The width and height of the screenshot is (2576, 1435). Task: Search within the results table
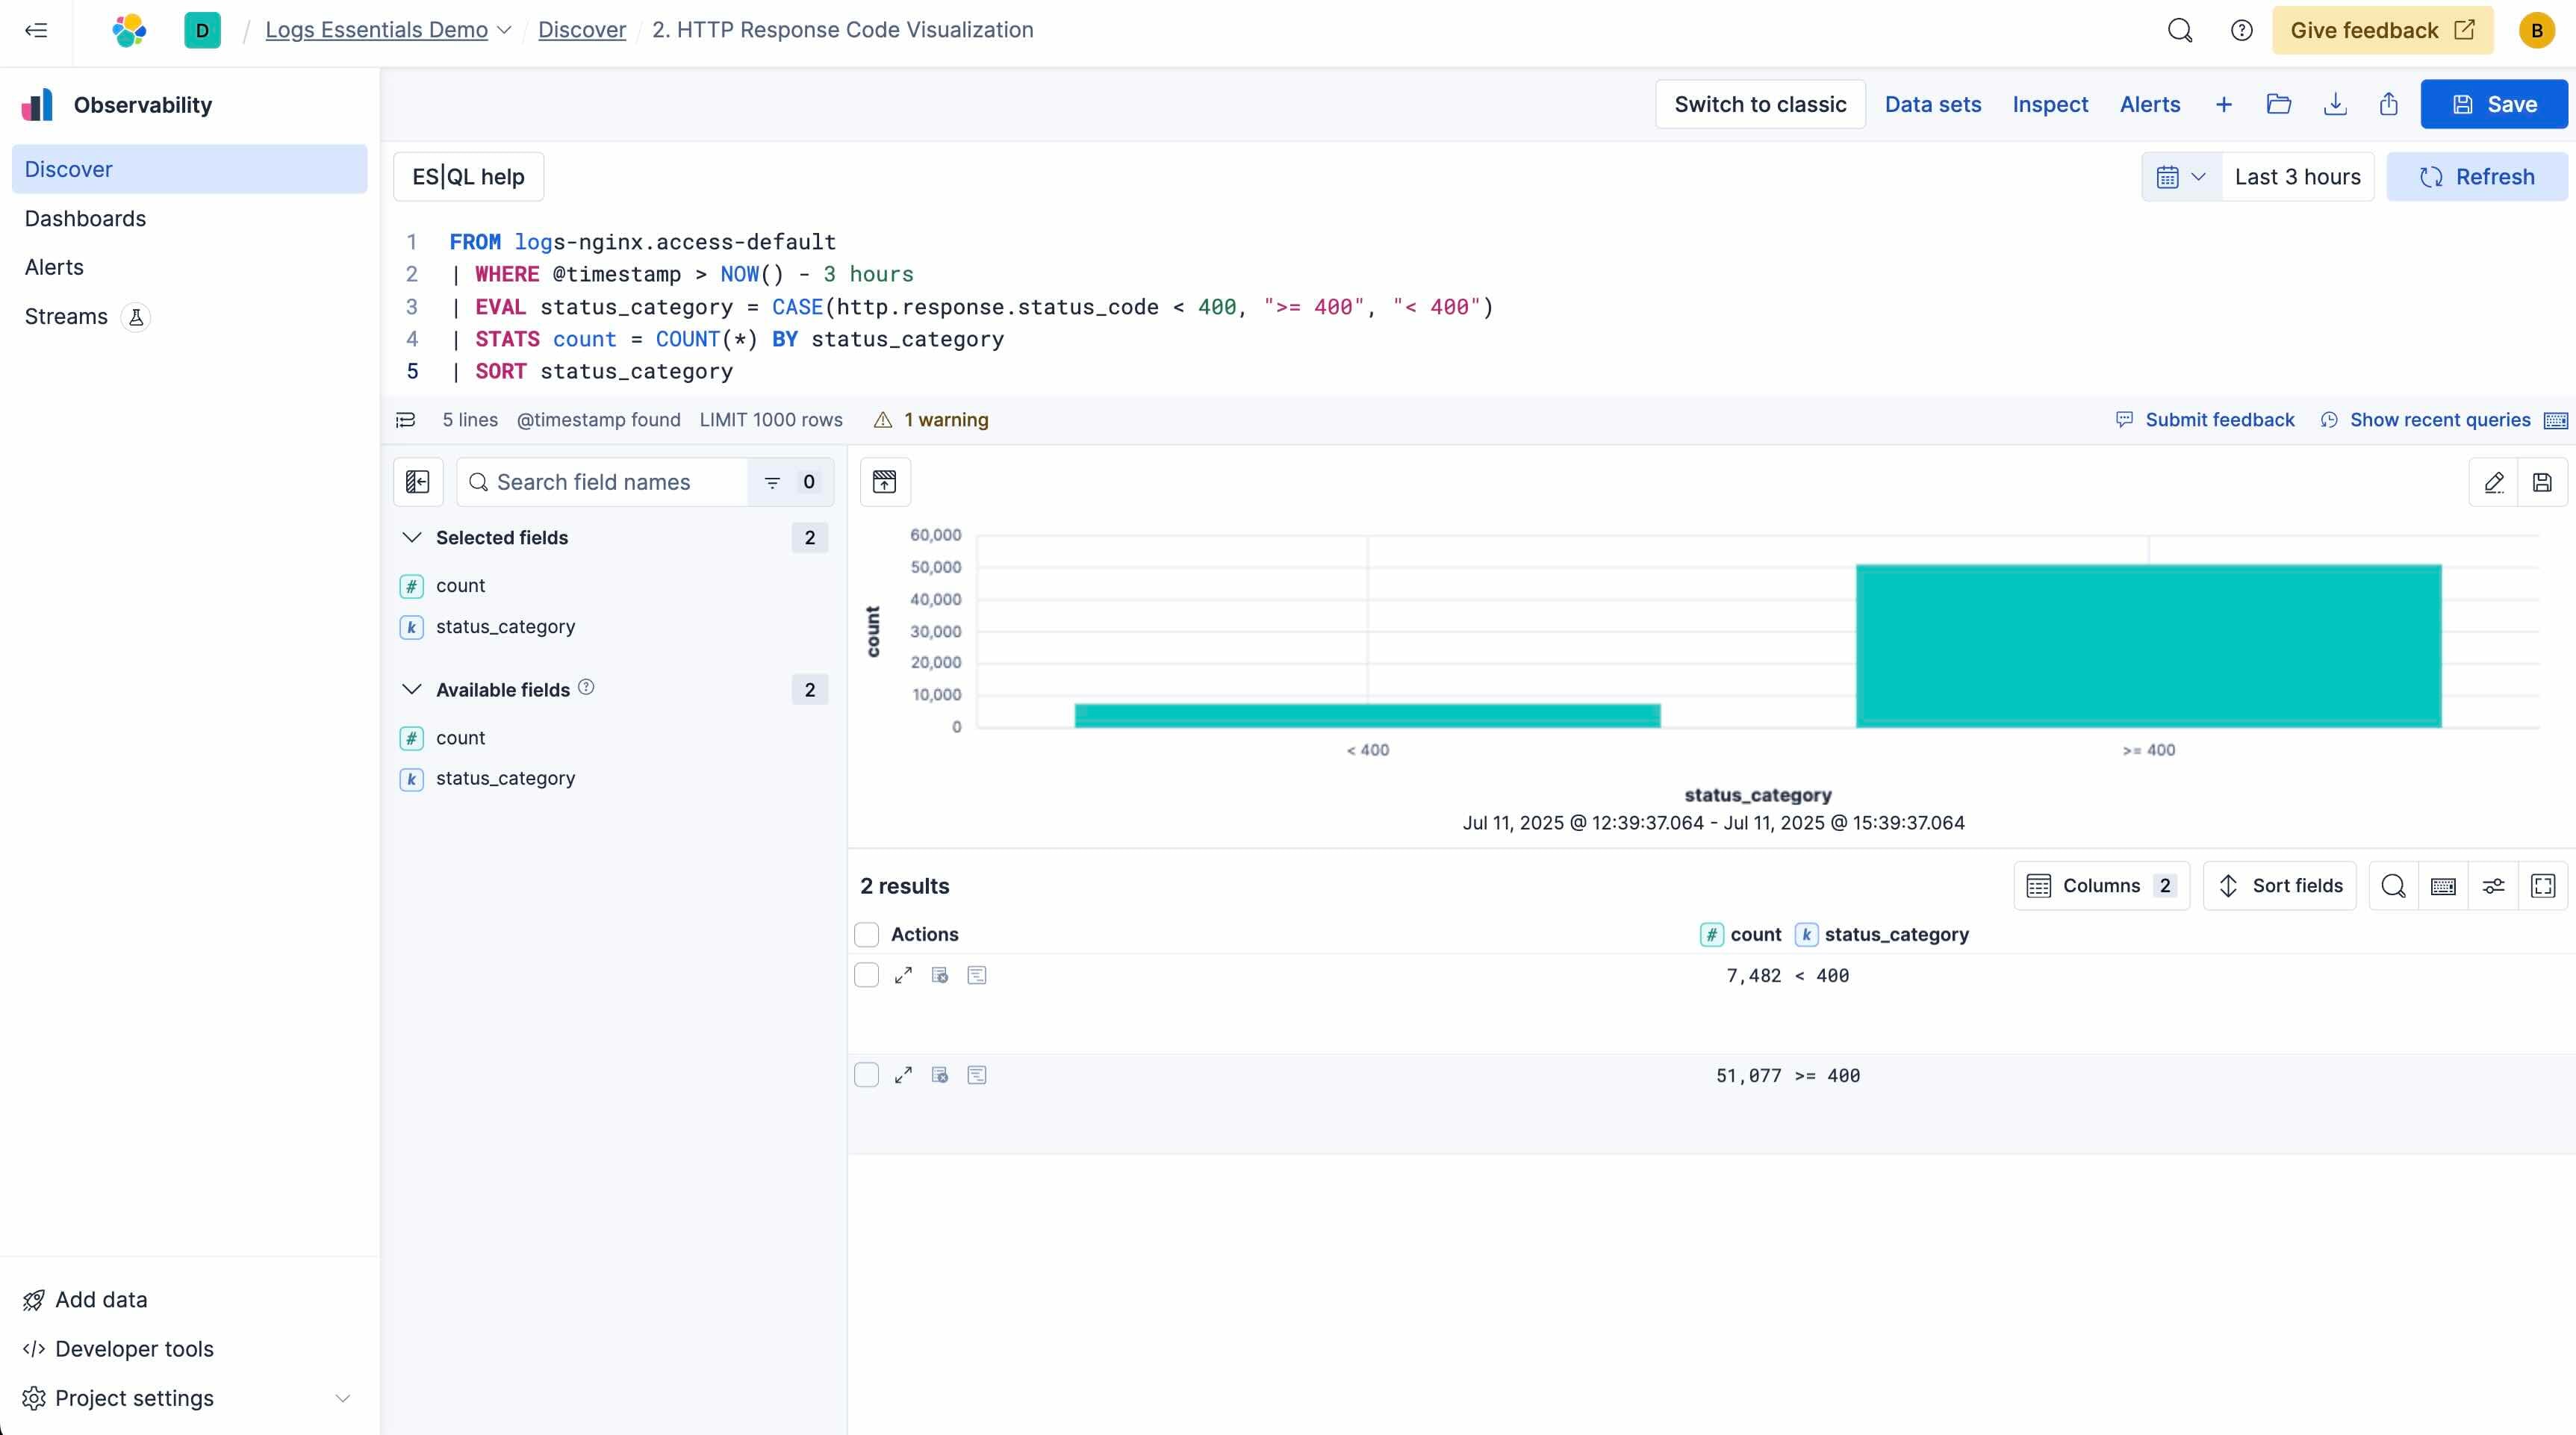(2393, 886)
